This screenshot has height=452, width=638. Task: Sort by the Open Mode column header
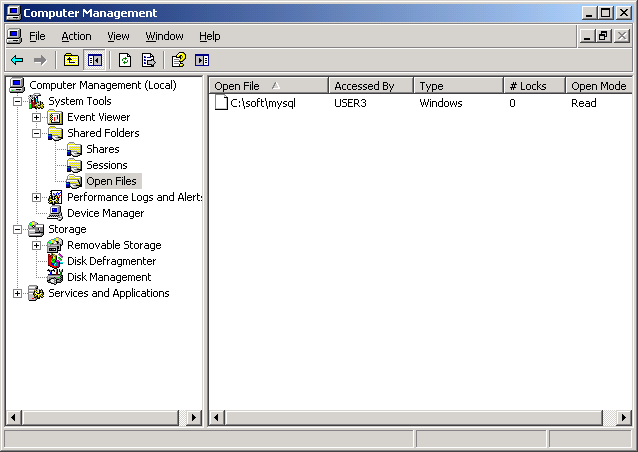point(599,86)
